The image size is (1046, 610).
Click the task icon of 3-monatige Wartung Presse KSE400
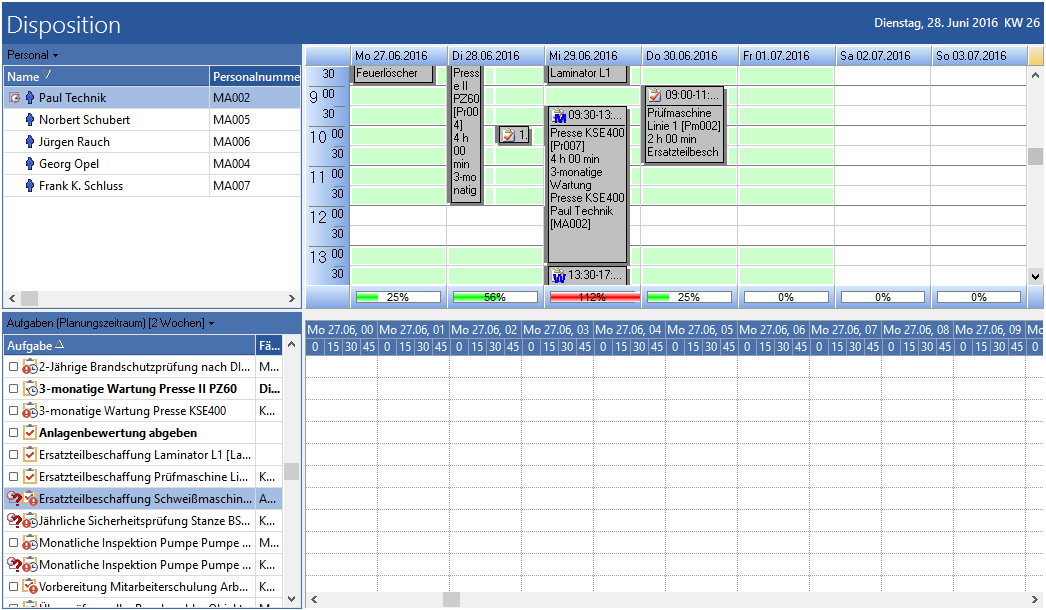pyautogui.click(x=30, y=411)
